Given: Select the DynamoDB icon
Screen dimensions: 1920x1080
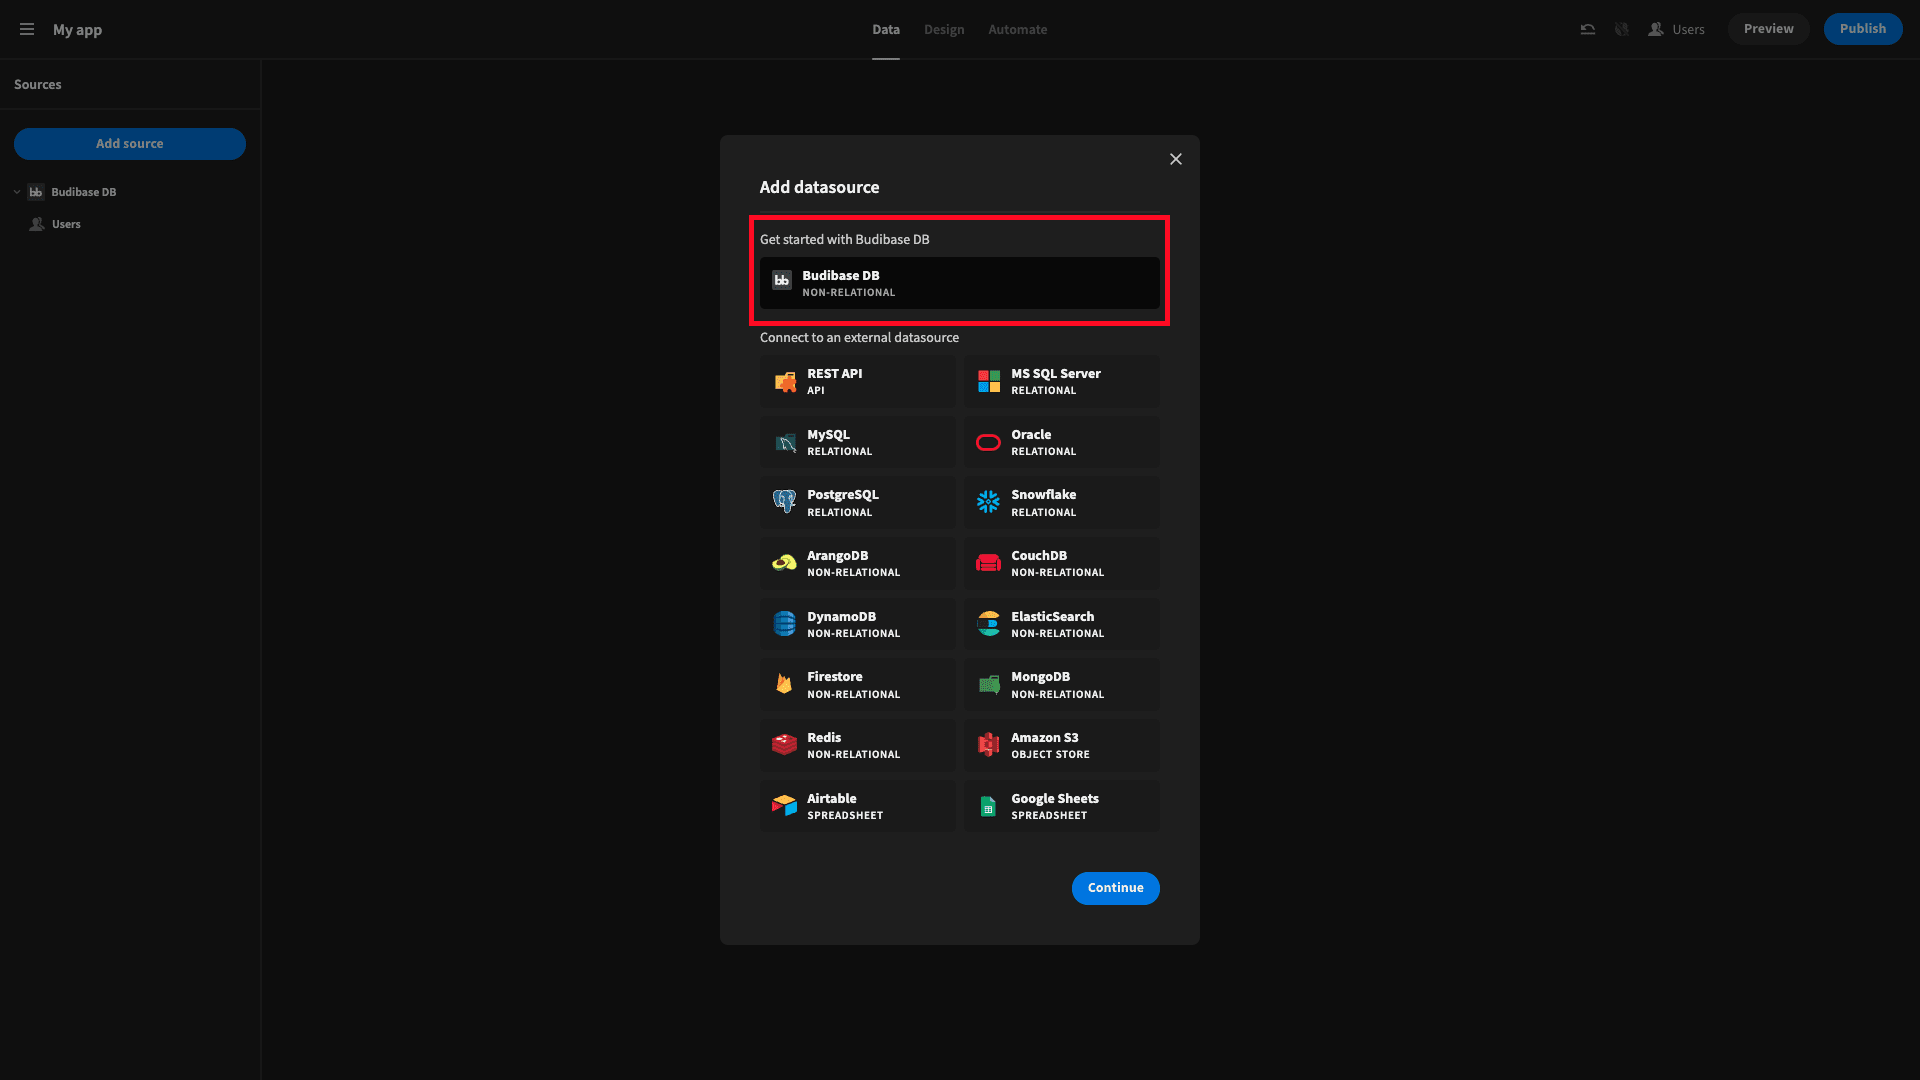Looking at the screenshot, I should [785, 624].
